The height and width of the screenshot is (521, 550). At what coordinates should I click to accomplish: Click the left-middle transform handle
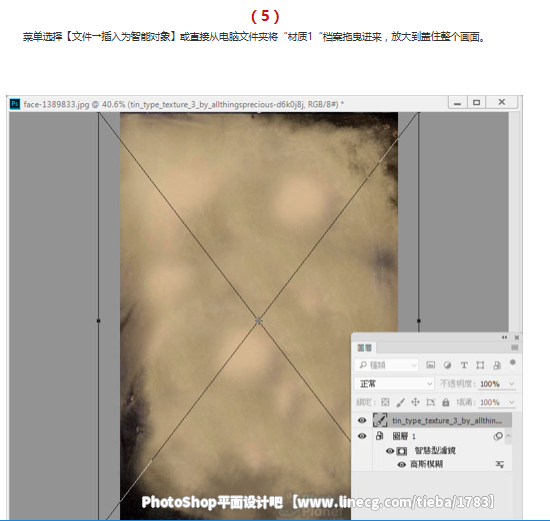point(99,321)
